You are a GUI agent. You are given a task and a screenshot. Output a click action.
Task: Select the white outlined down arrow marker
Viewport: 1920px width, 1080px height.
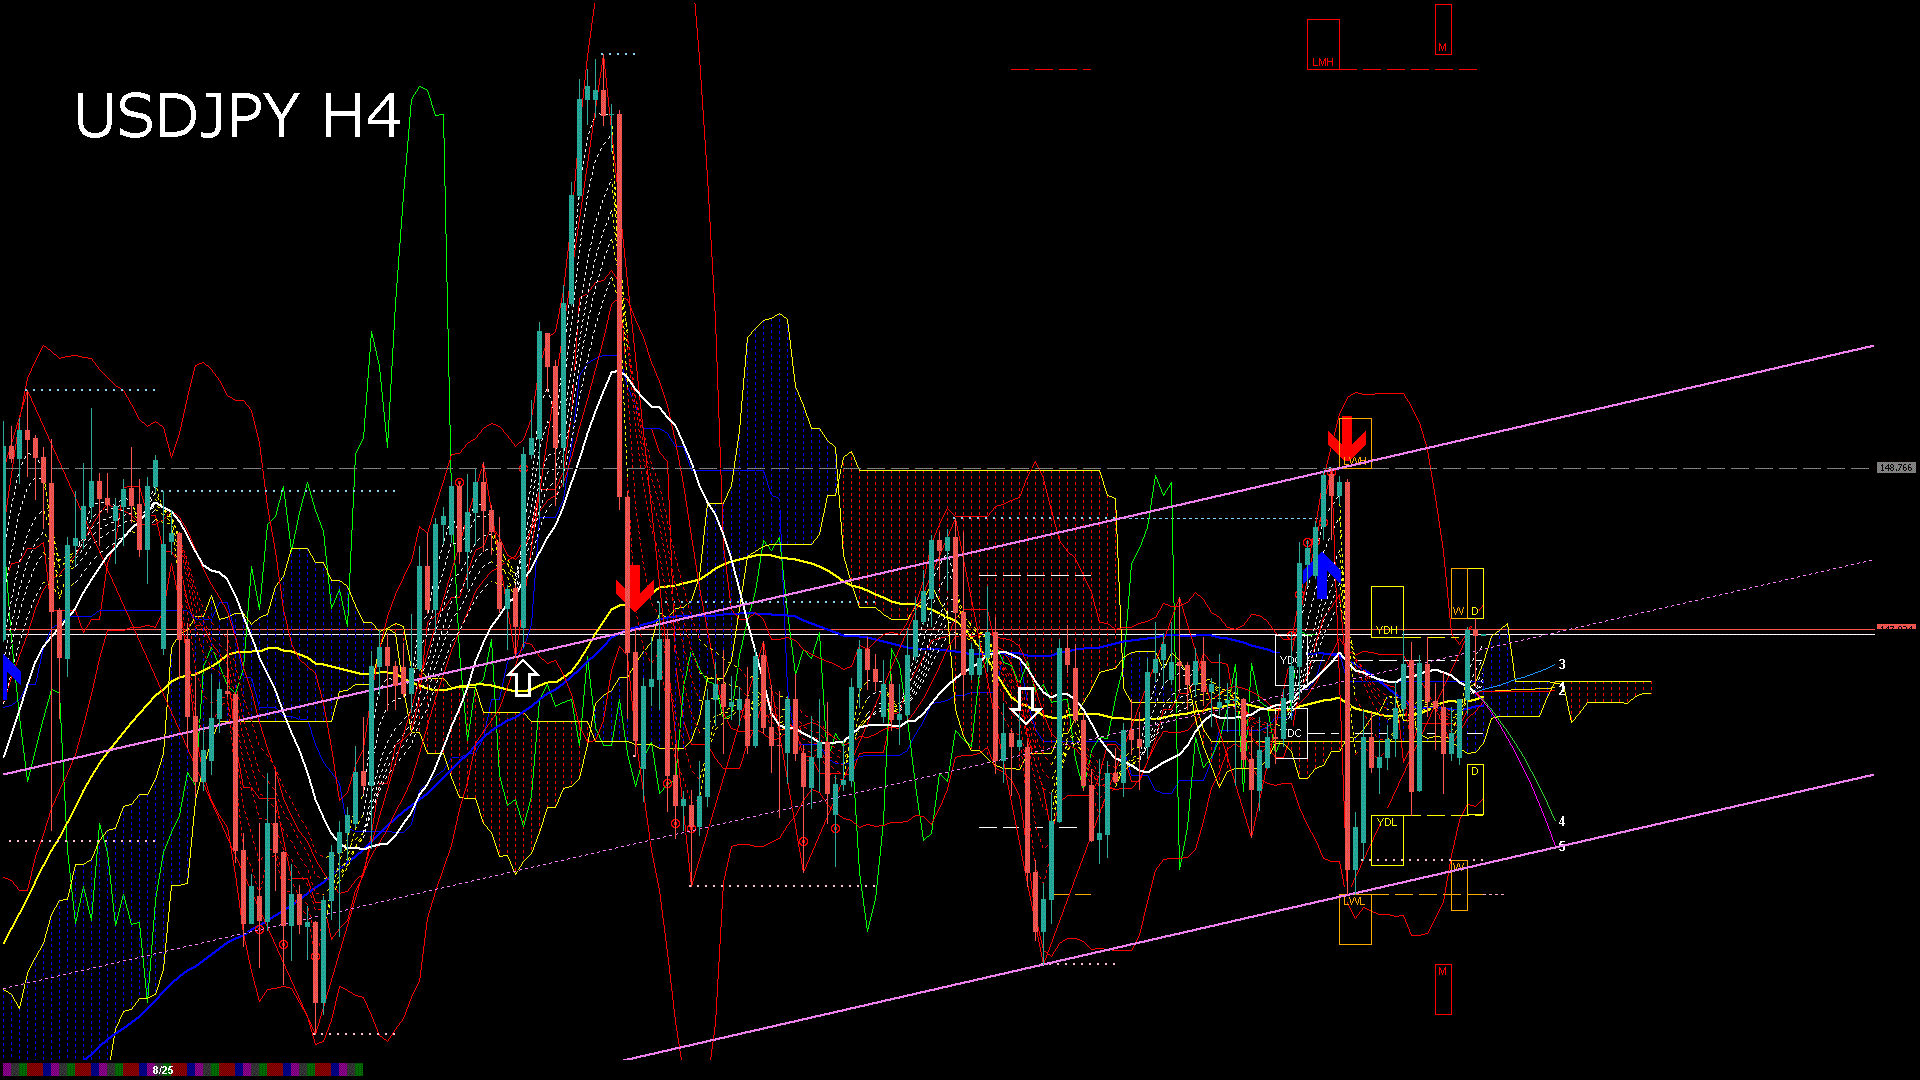1026,705
